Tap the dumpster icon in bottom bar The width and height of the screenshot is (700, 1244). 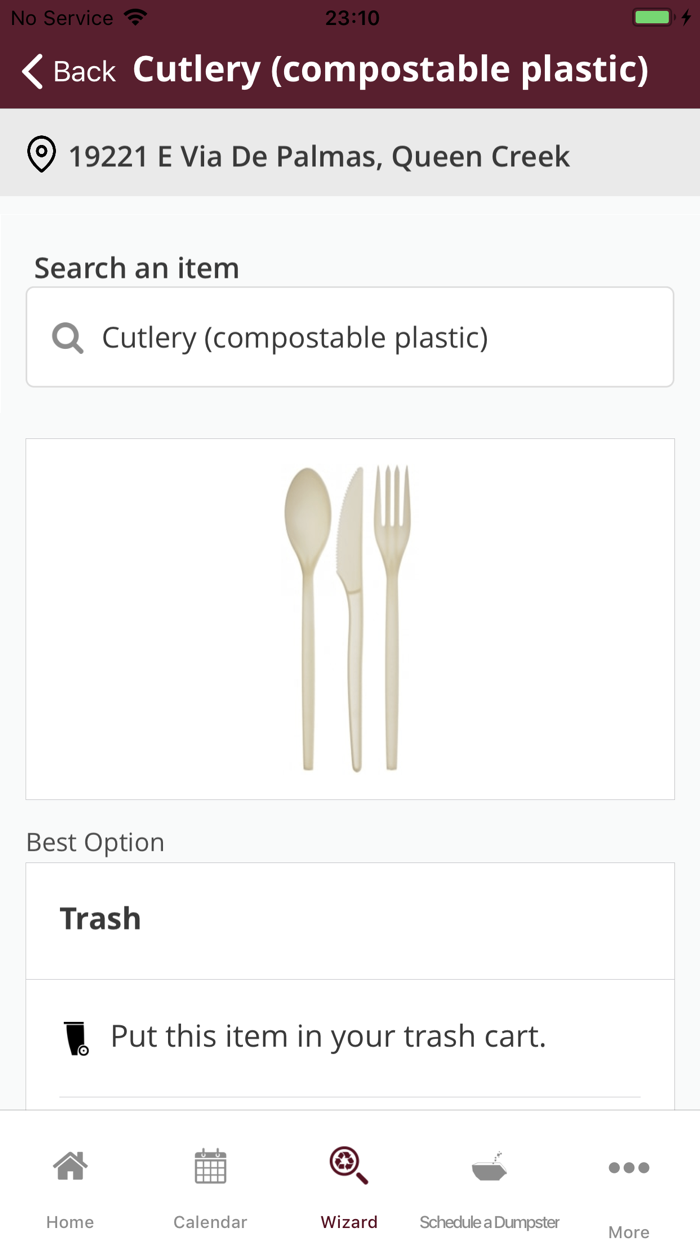[x=489, y=1167]
